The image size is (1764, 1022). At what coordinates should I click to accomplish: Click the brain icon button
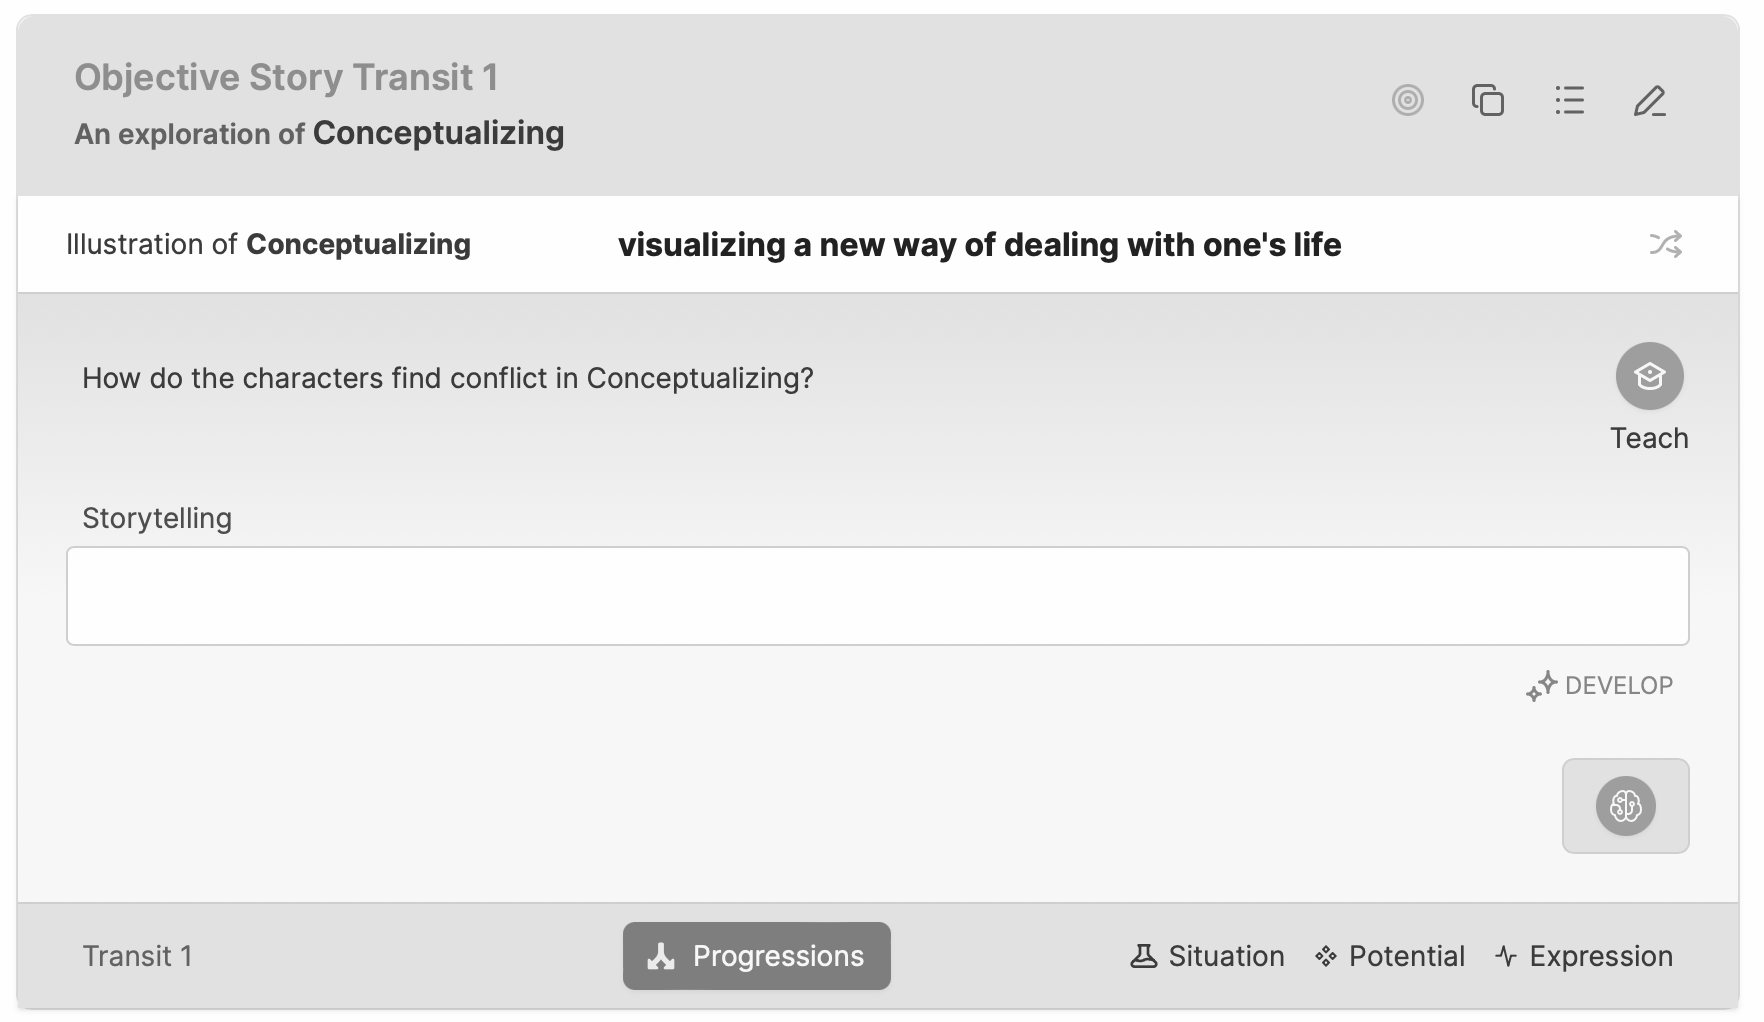tap(1625, 806)
